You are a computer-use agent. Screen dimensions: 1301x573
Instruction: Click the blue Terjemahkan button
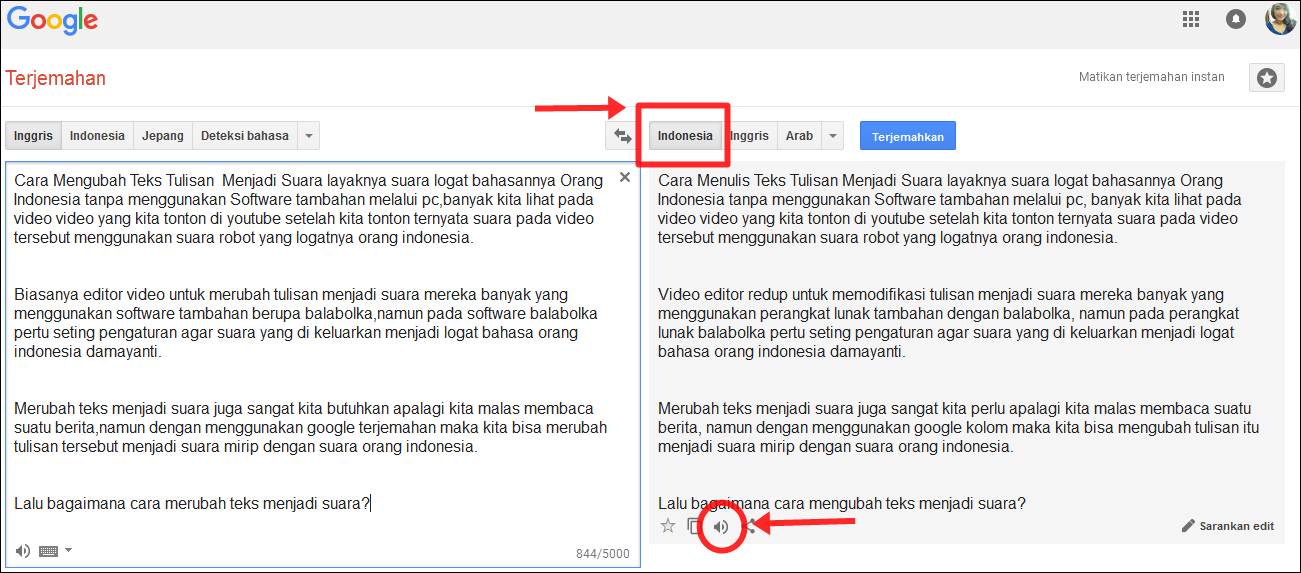pos(908,136)
